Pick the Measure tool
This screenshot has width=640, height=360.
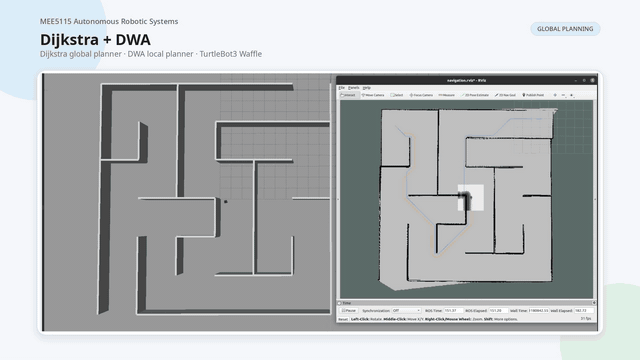(447, 95)
